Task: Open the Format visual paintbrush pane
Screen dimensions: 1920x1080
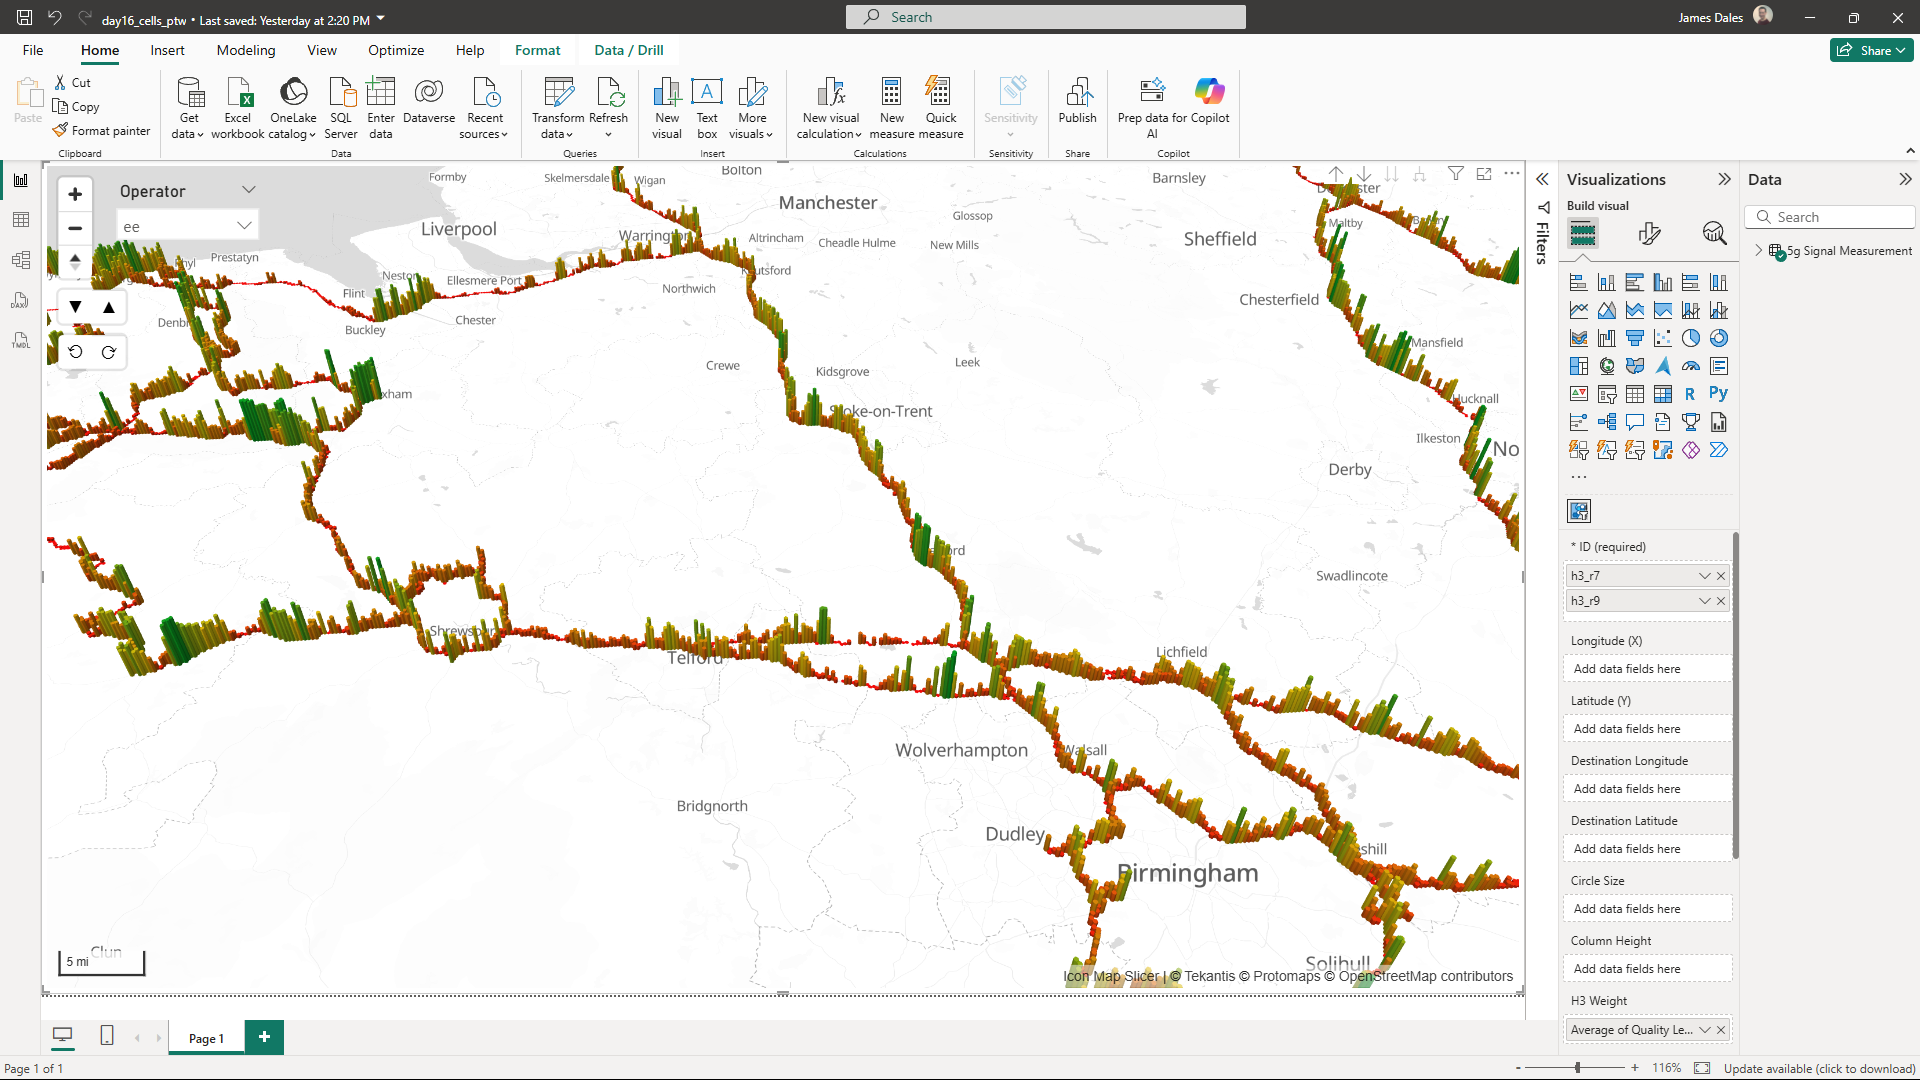Action: coord(1649,234)
